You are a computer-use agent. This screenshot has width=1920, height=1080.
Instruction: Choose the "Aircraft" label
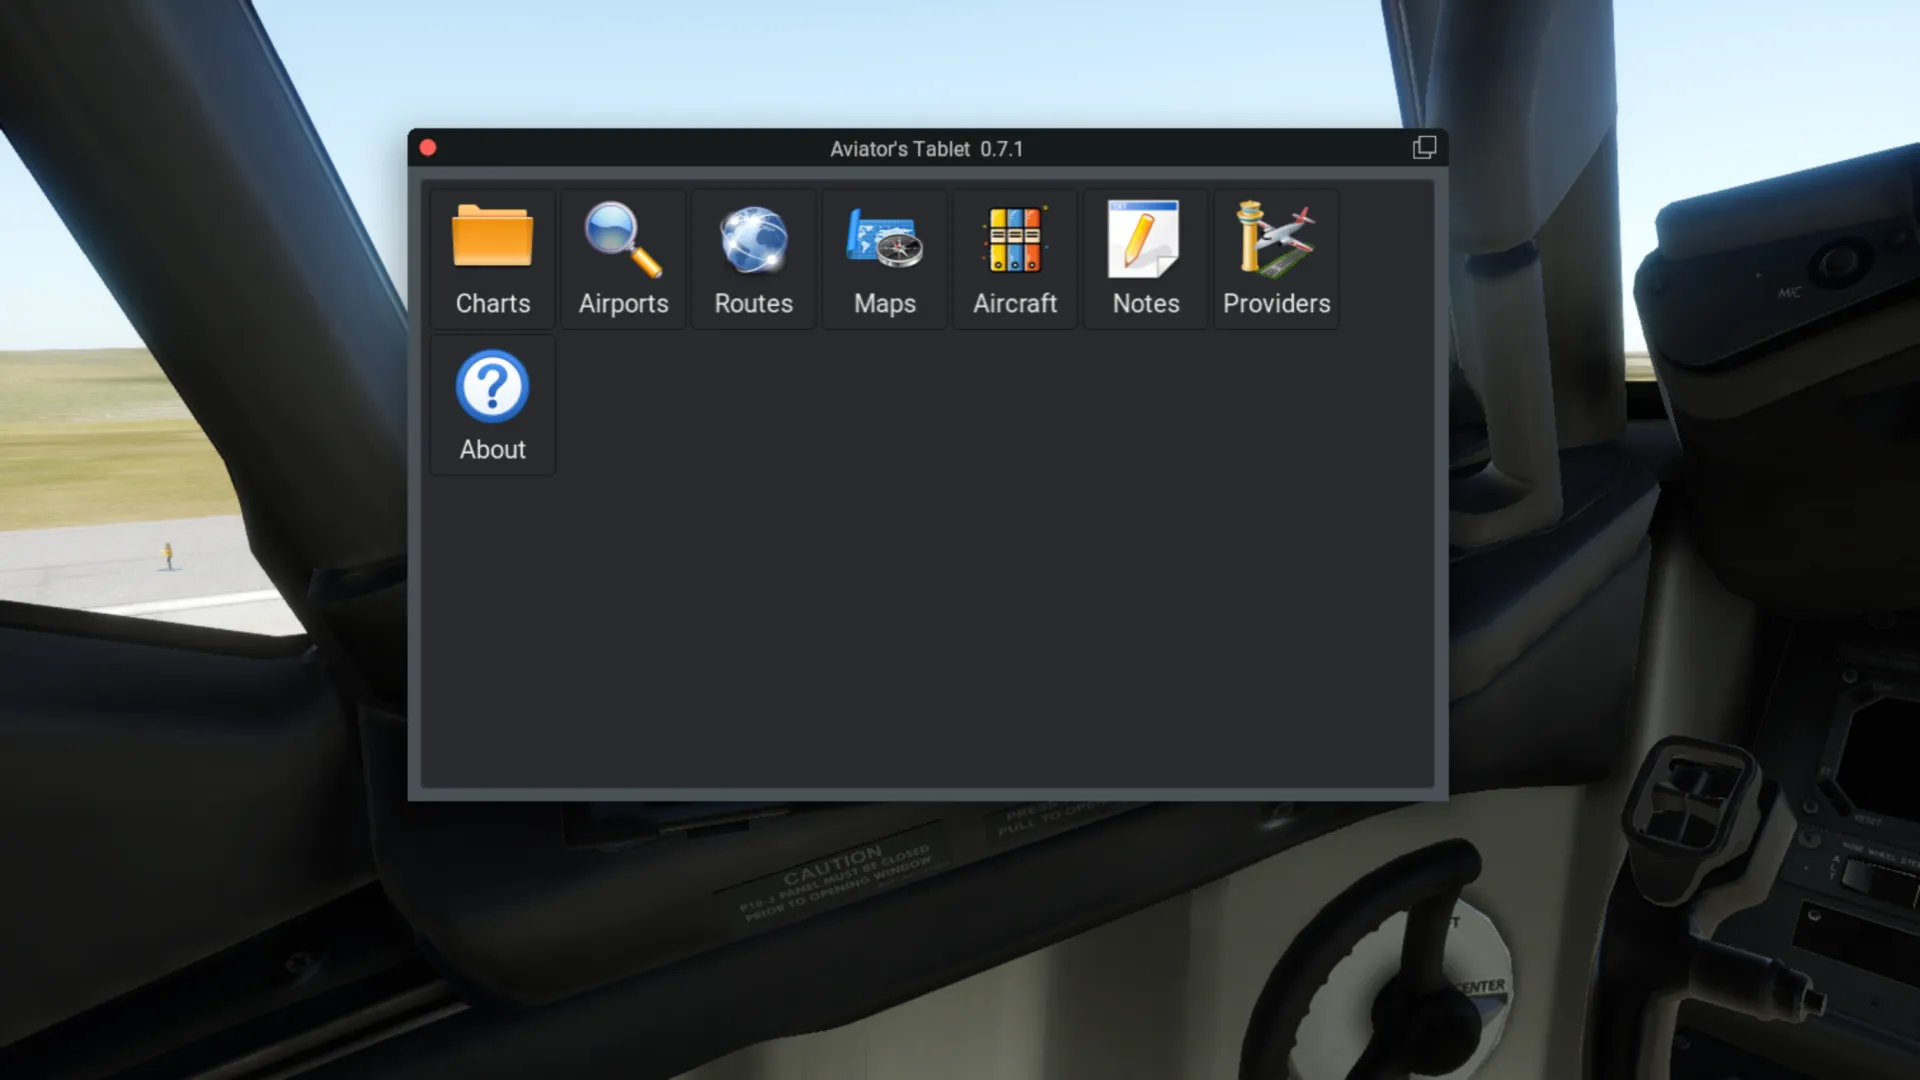click(x=1015, y=303)
